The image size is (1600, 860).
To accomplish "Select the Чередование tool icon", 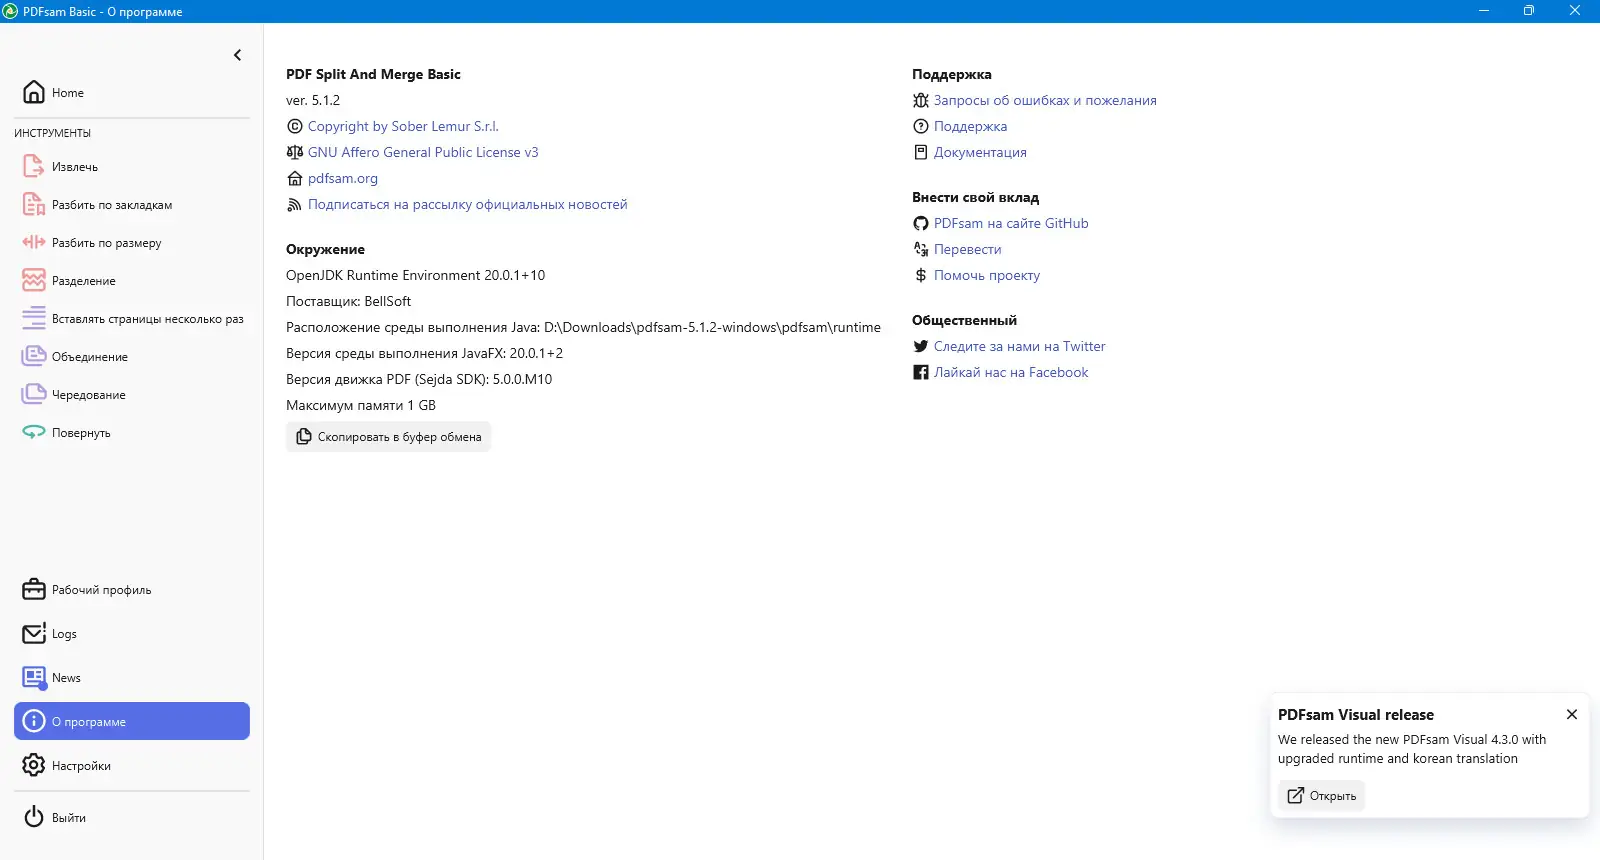I will tap(34, 394).
